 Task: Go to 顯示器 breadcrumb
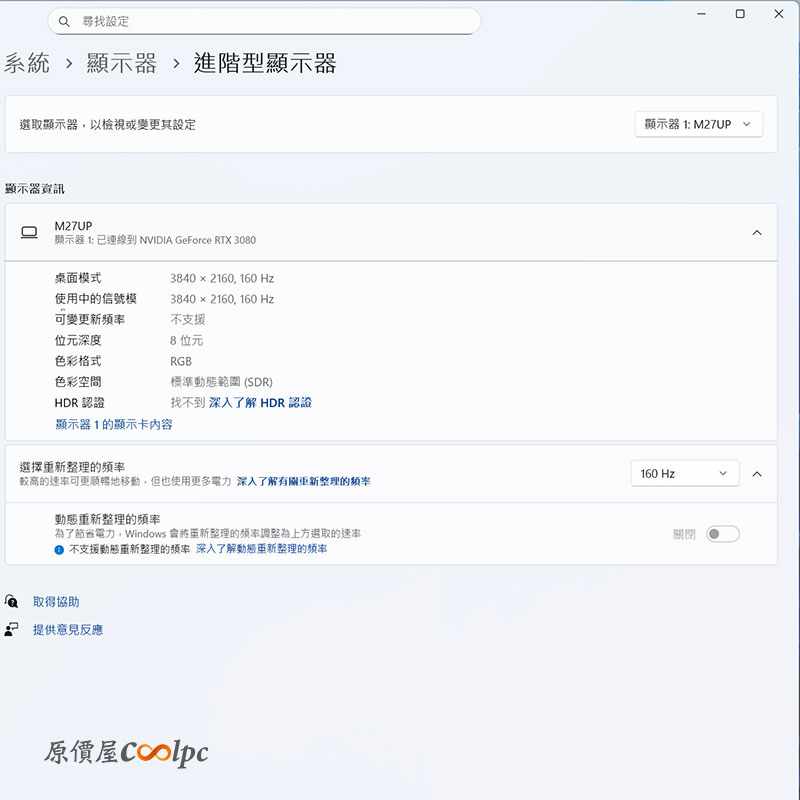[122, 64]
